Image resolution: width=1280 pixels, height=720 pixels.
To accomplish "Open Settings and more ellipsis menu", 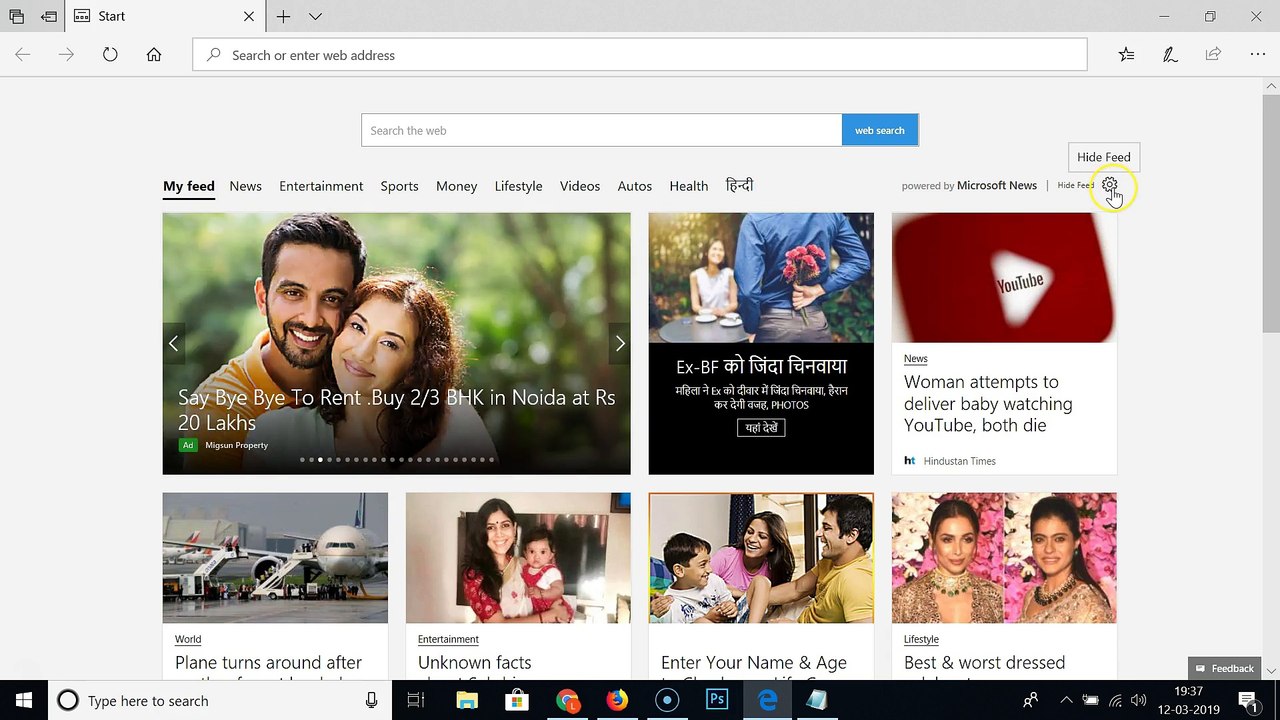I will [x=1258, y=55].
